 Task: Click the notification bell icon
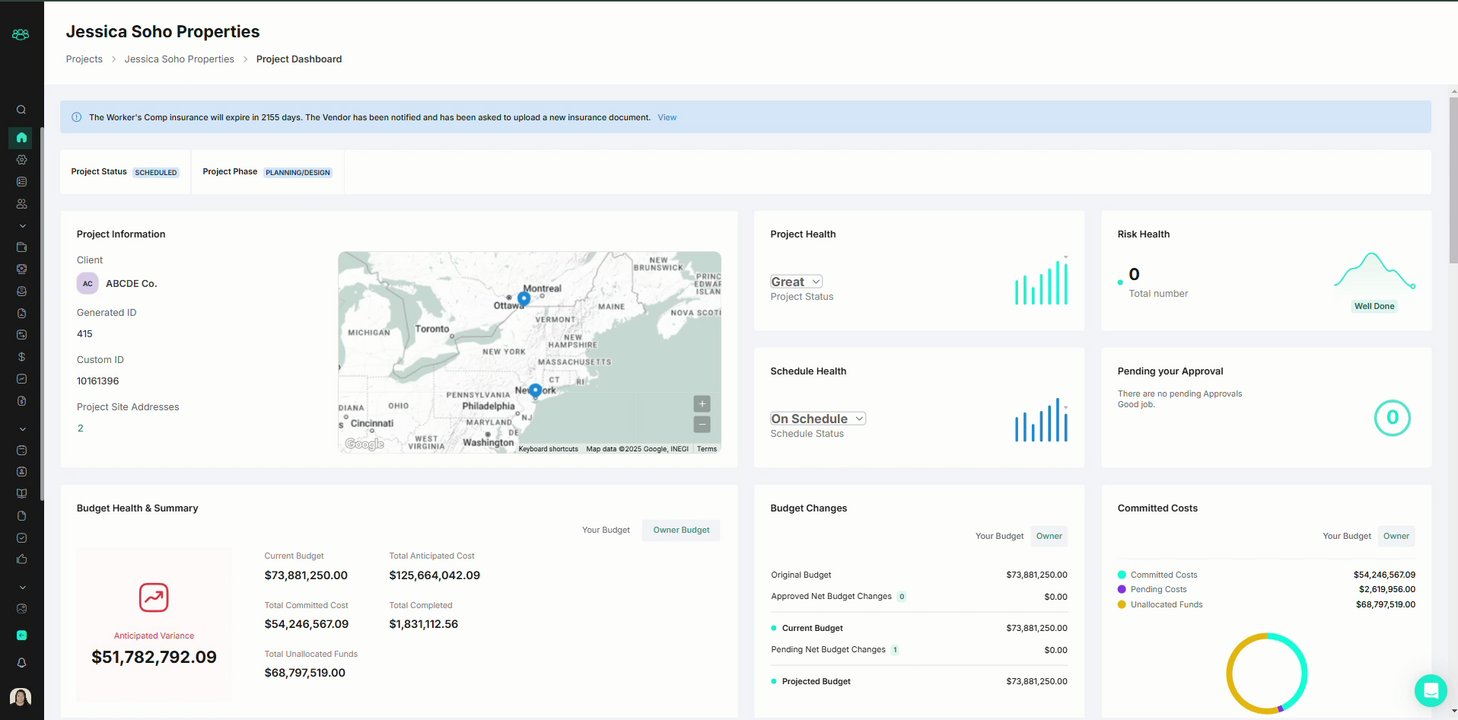click(x=21, y=663)
